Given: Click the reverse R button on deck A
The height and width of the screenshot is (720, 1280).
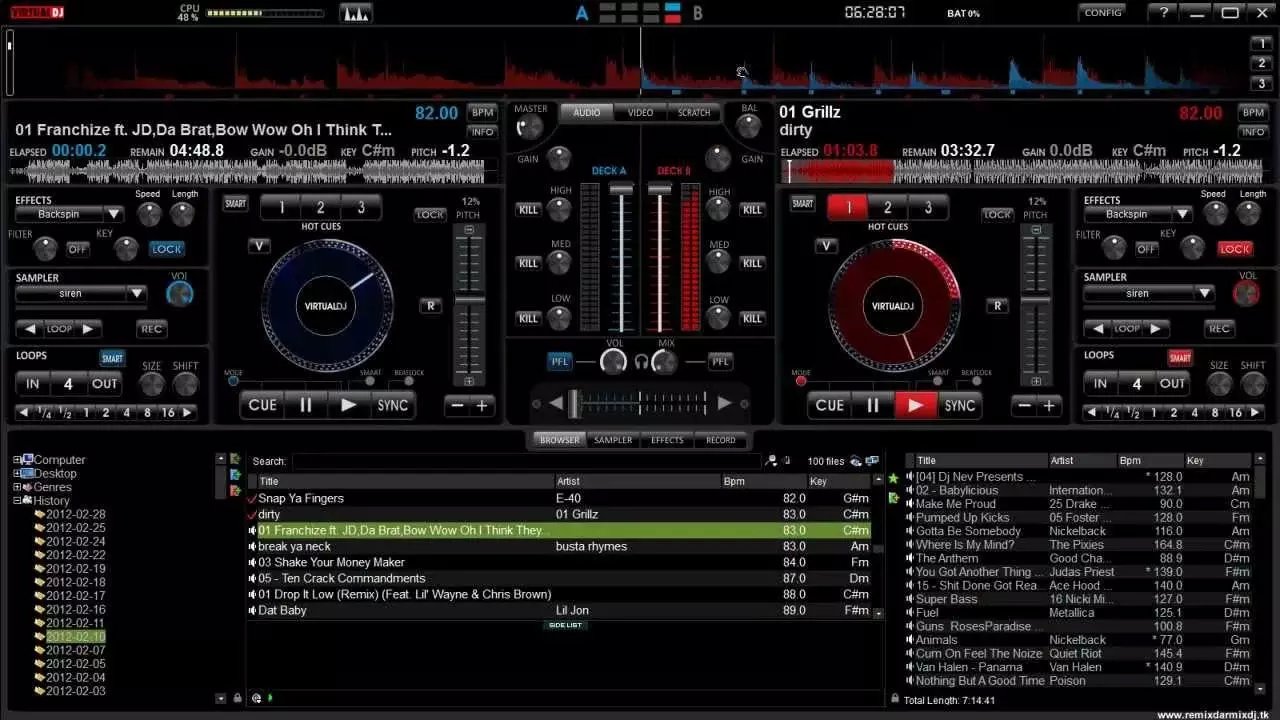Looking at the screenshot, I should tap(430, 306).
